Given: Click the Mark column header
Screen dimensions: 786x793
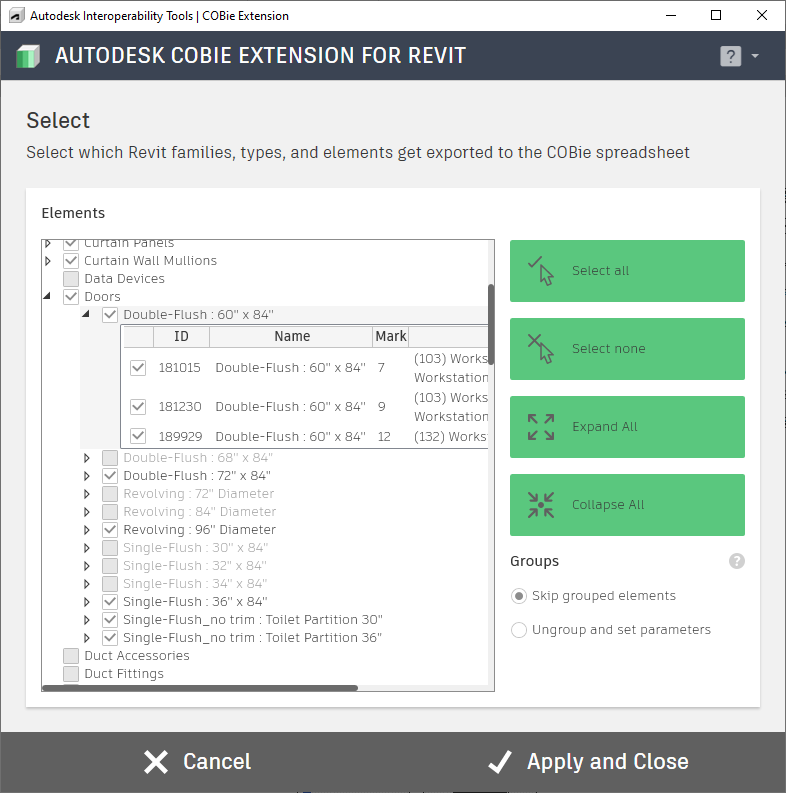Looking at the screenshot, I should (390, 337).
